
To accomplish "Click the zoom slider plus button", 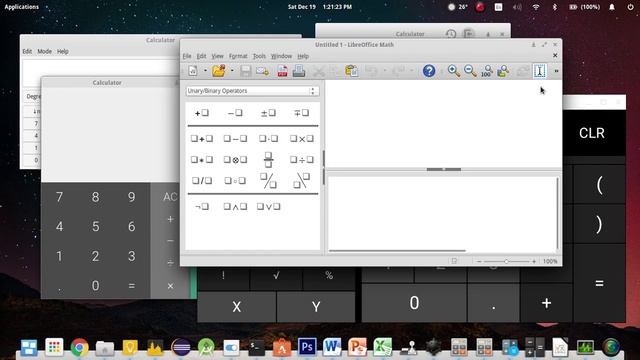I will tap(534, 261).
